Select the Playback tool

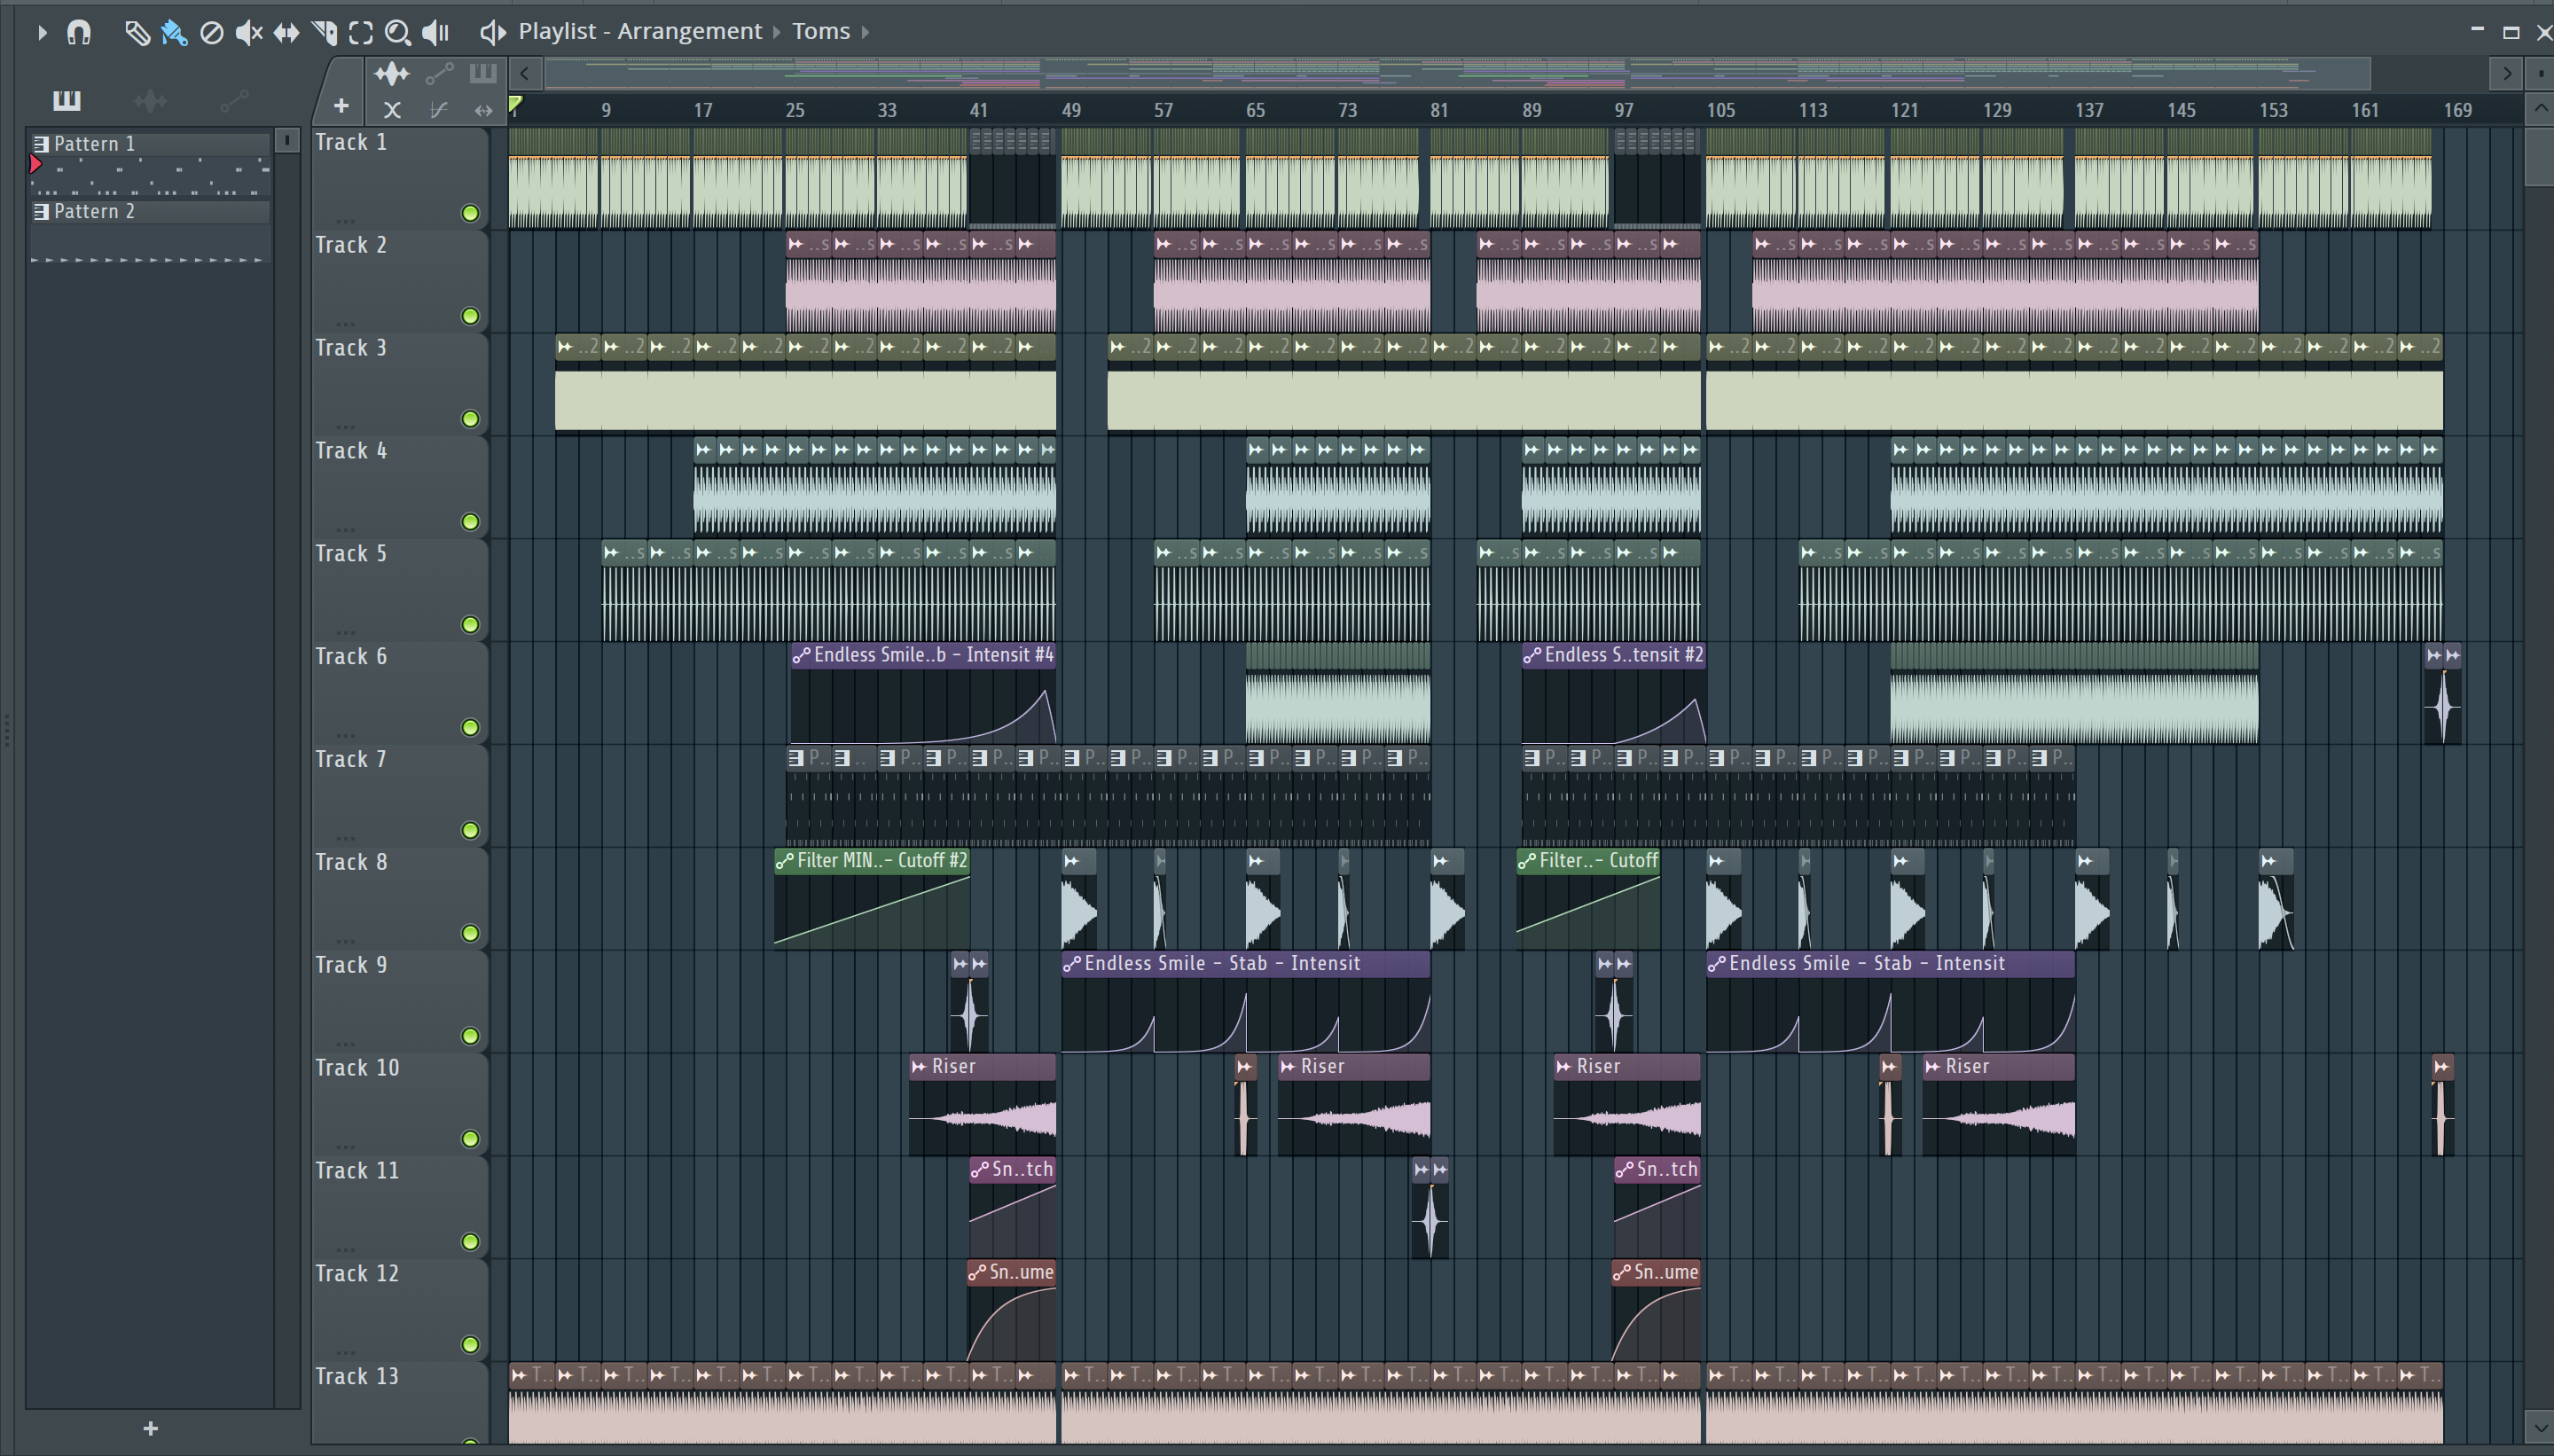click(435, 33)
